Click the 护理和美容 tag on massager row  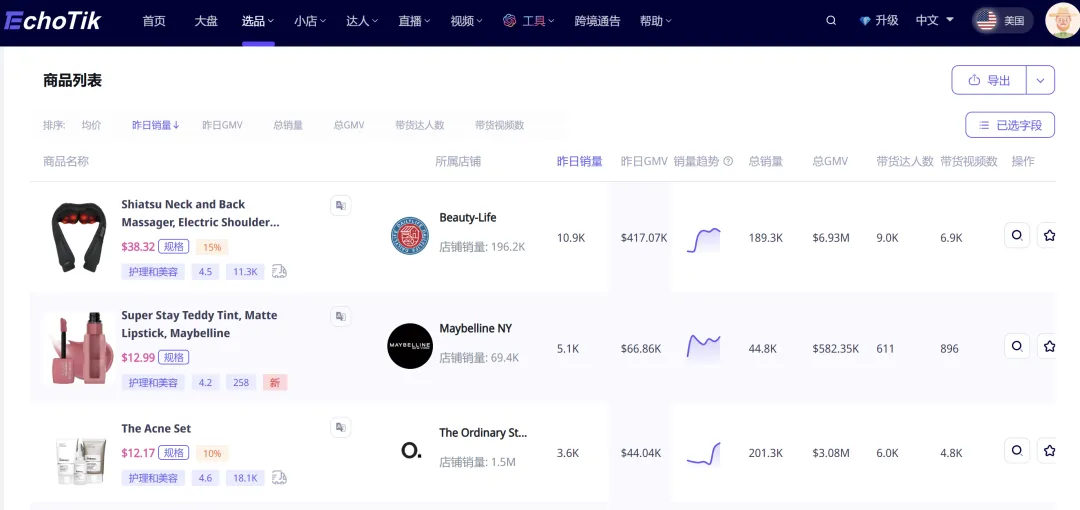[153, 272]
